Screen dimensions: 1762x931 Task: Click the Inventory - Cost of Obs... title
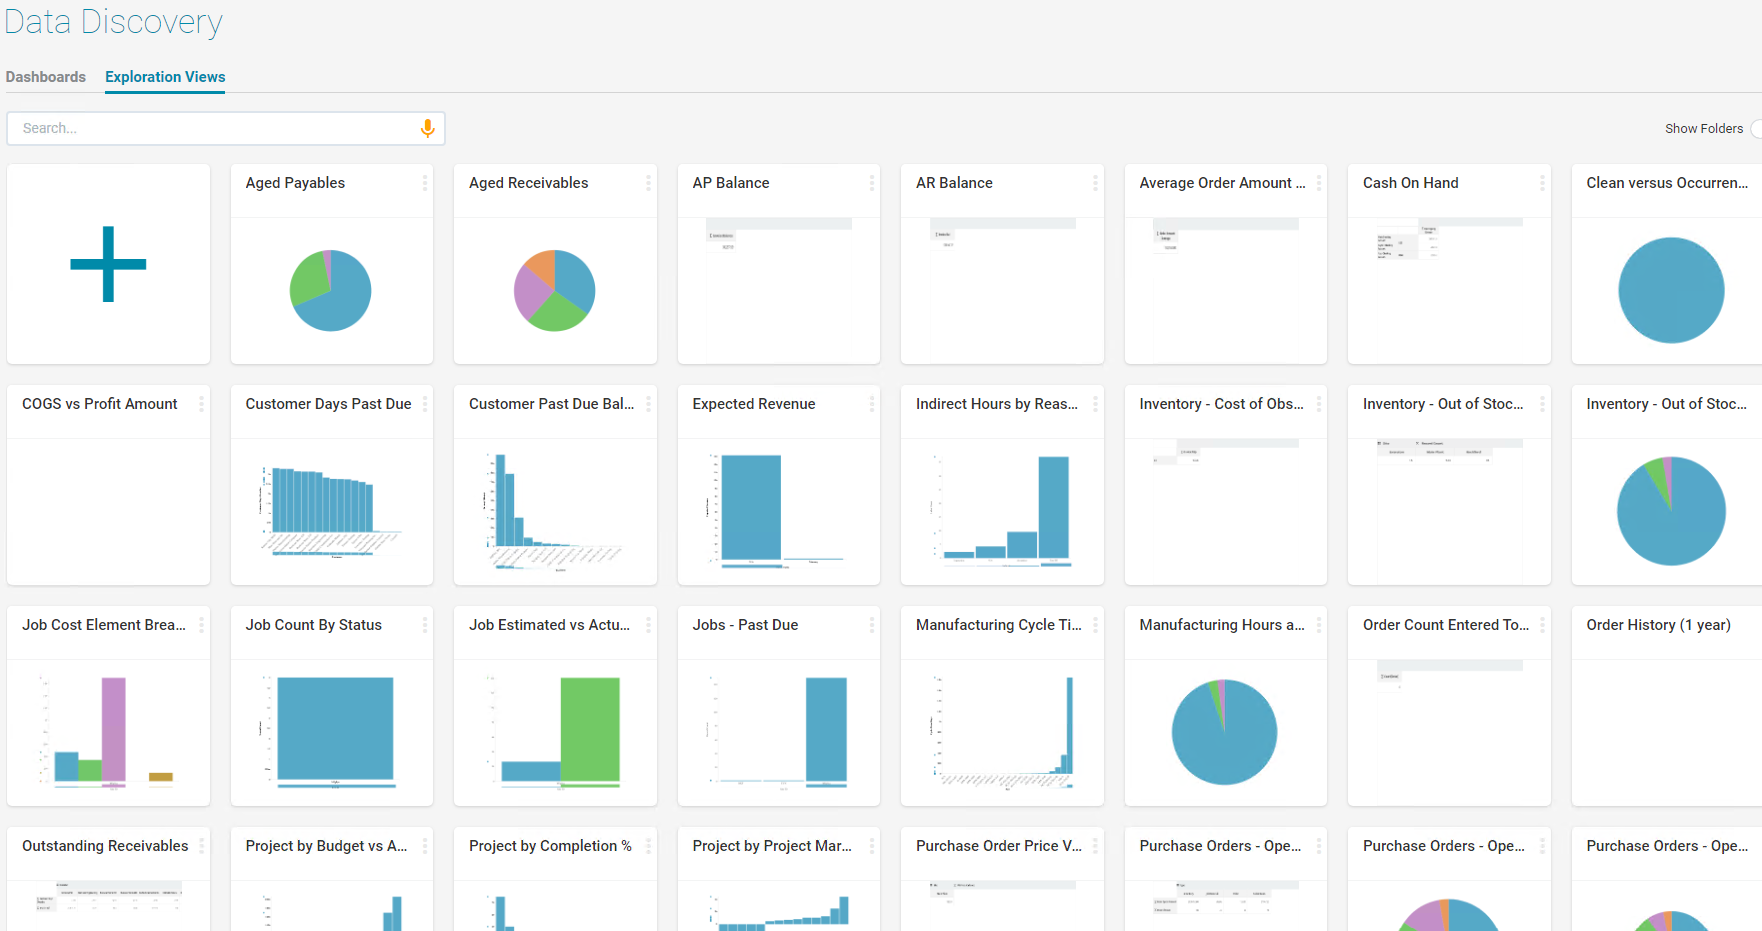pos(1221,404)
